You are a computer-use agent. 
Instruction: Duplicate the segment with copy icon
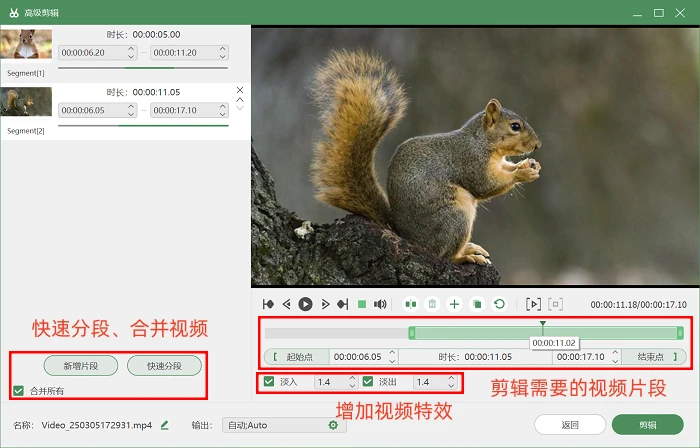(x=477, y=304)
